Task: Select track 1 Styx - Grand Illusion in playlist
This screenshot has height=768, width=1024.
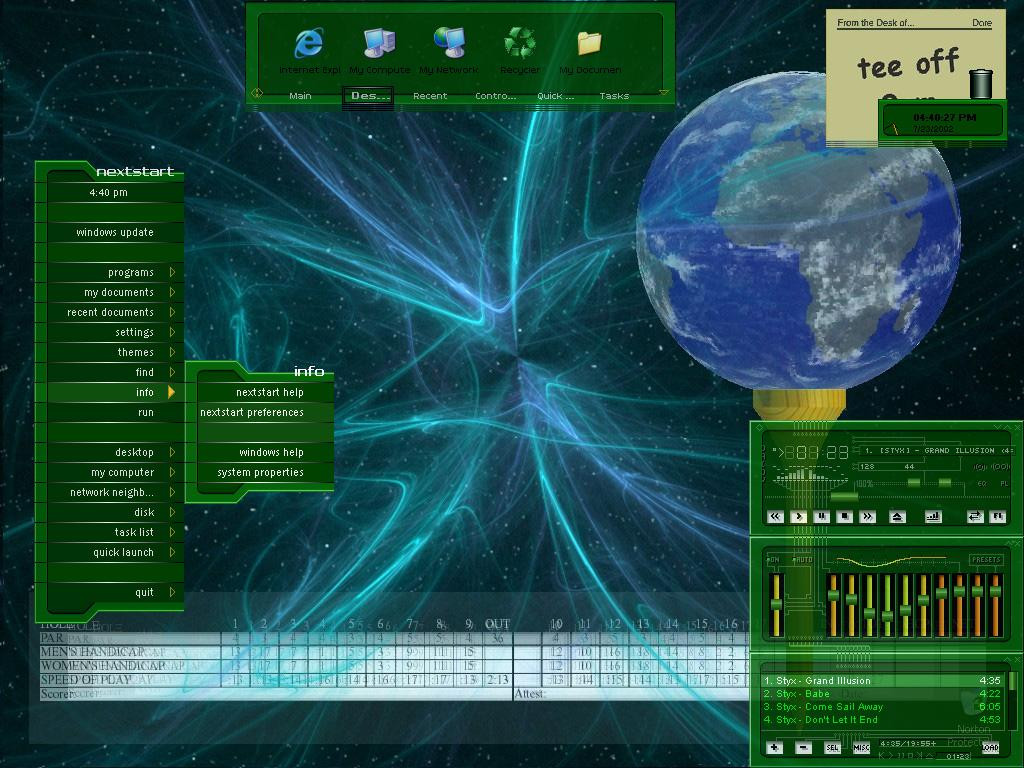Action: point(882,680)
